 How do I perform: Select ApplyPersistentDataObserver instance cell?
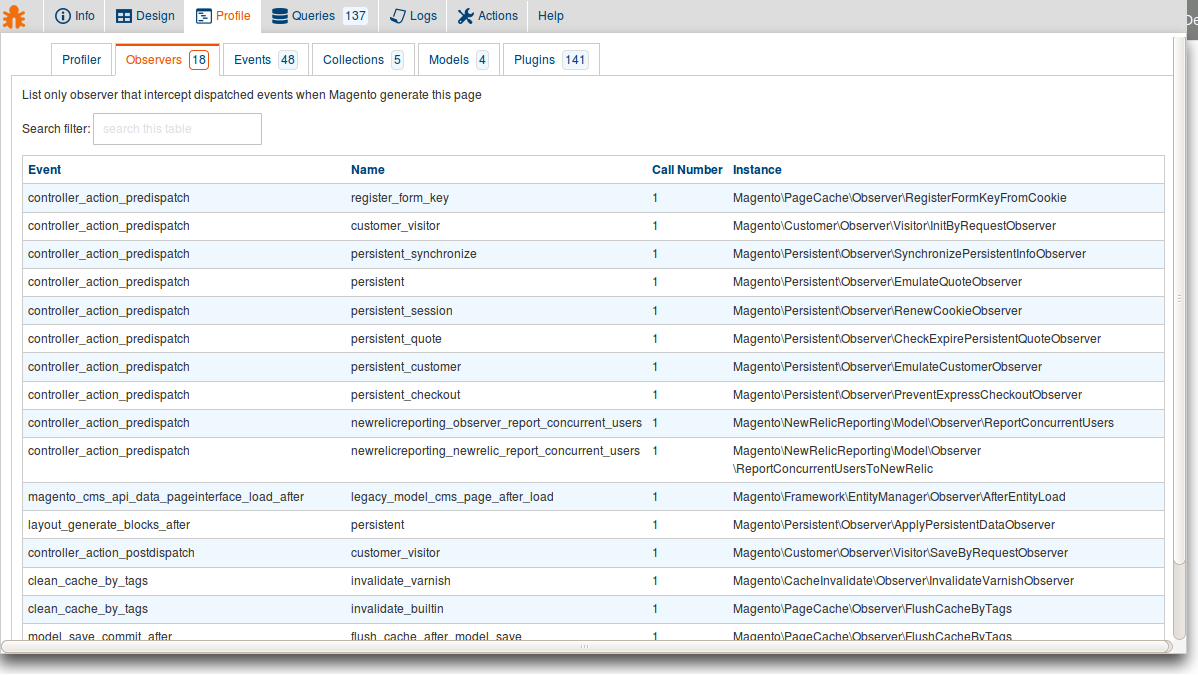coord(893,525)
